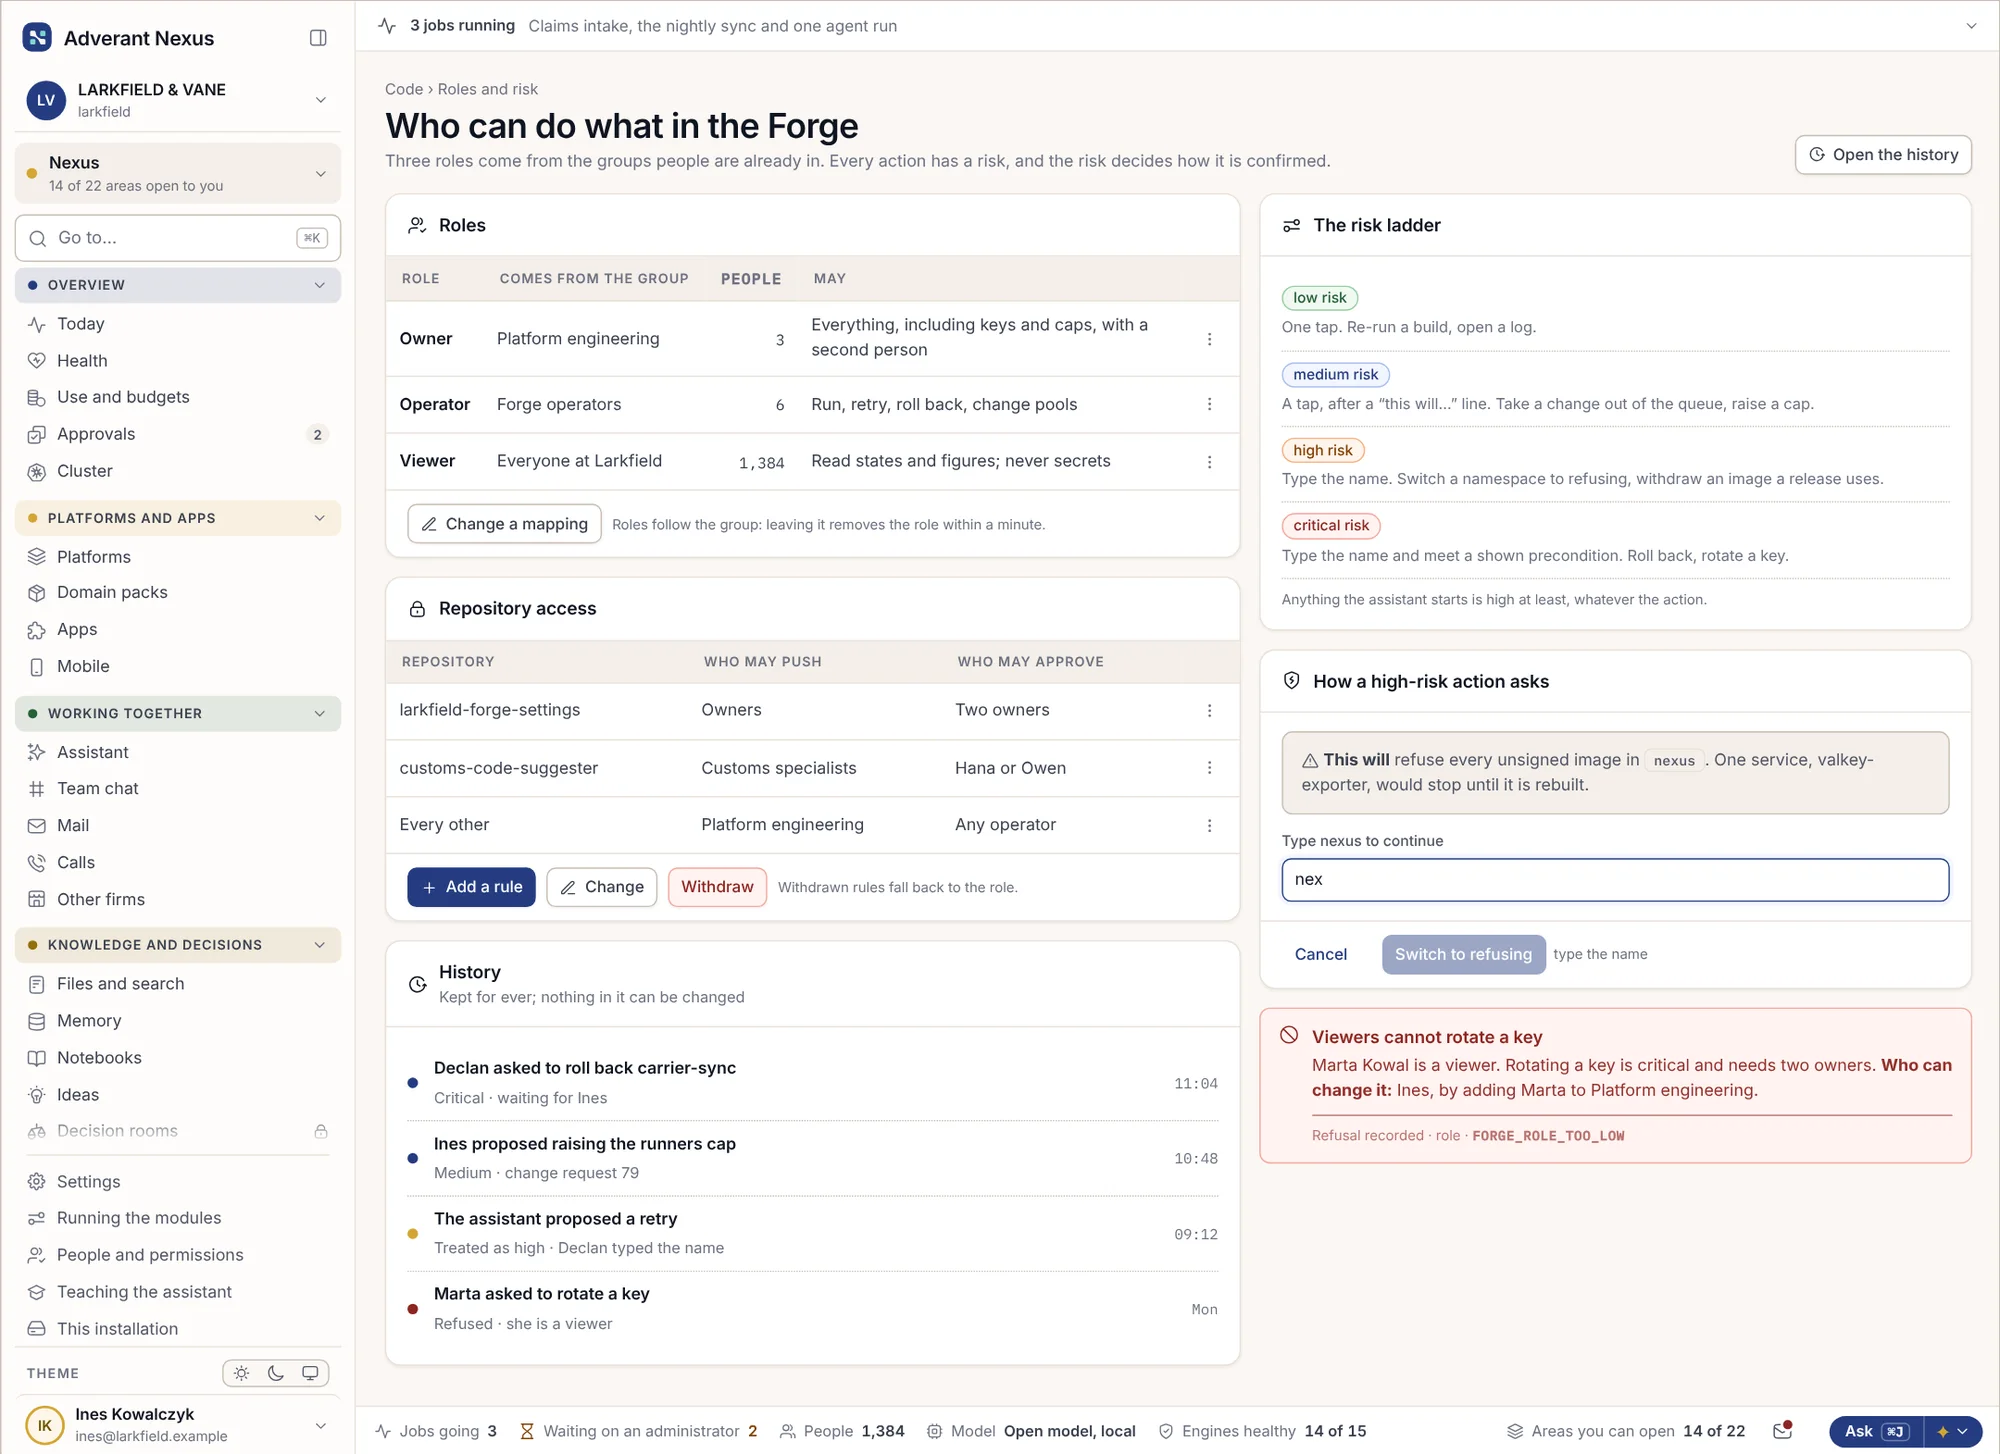Open Teaching the assistant
The image size is (2000, 1454).
click(178, 1292)
